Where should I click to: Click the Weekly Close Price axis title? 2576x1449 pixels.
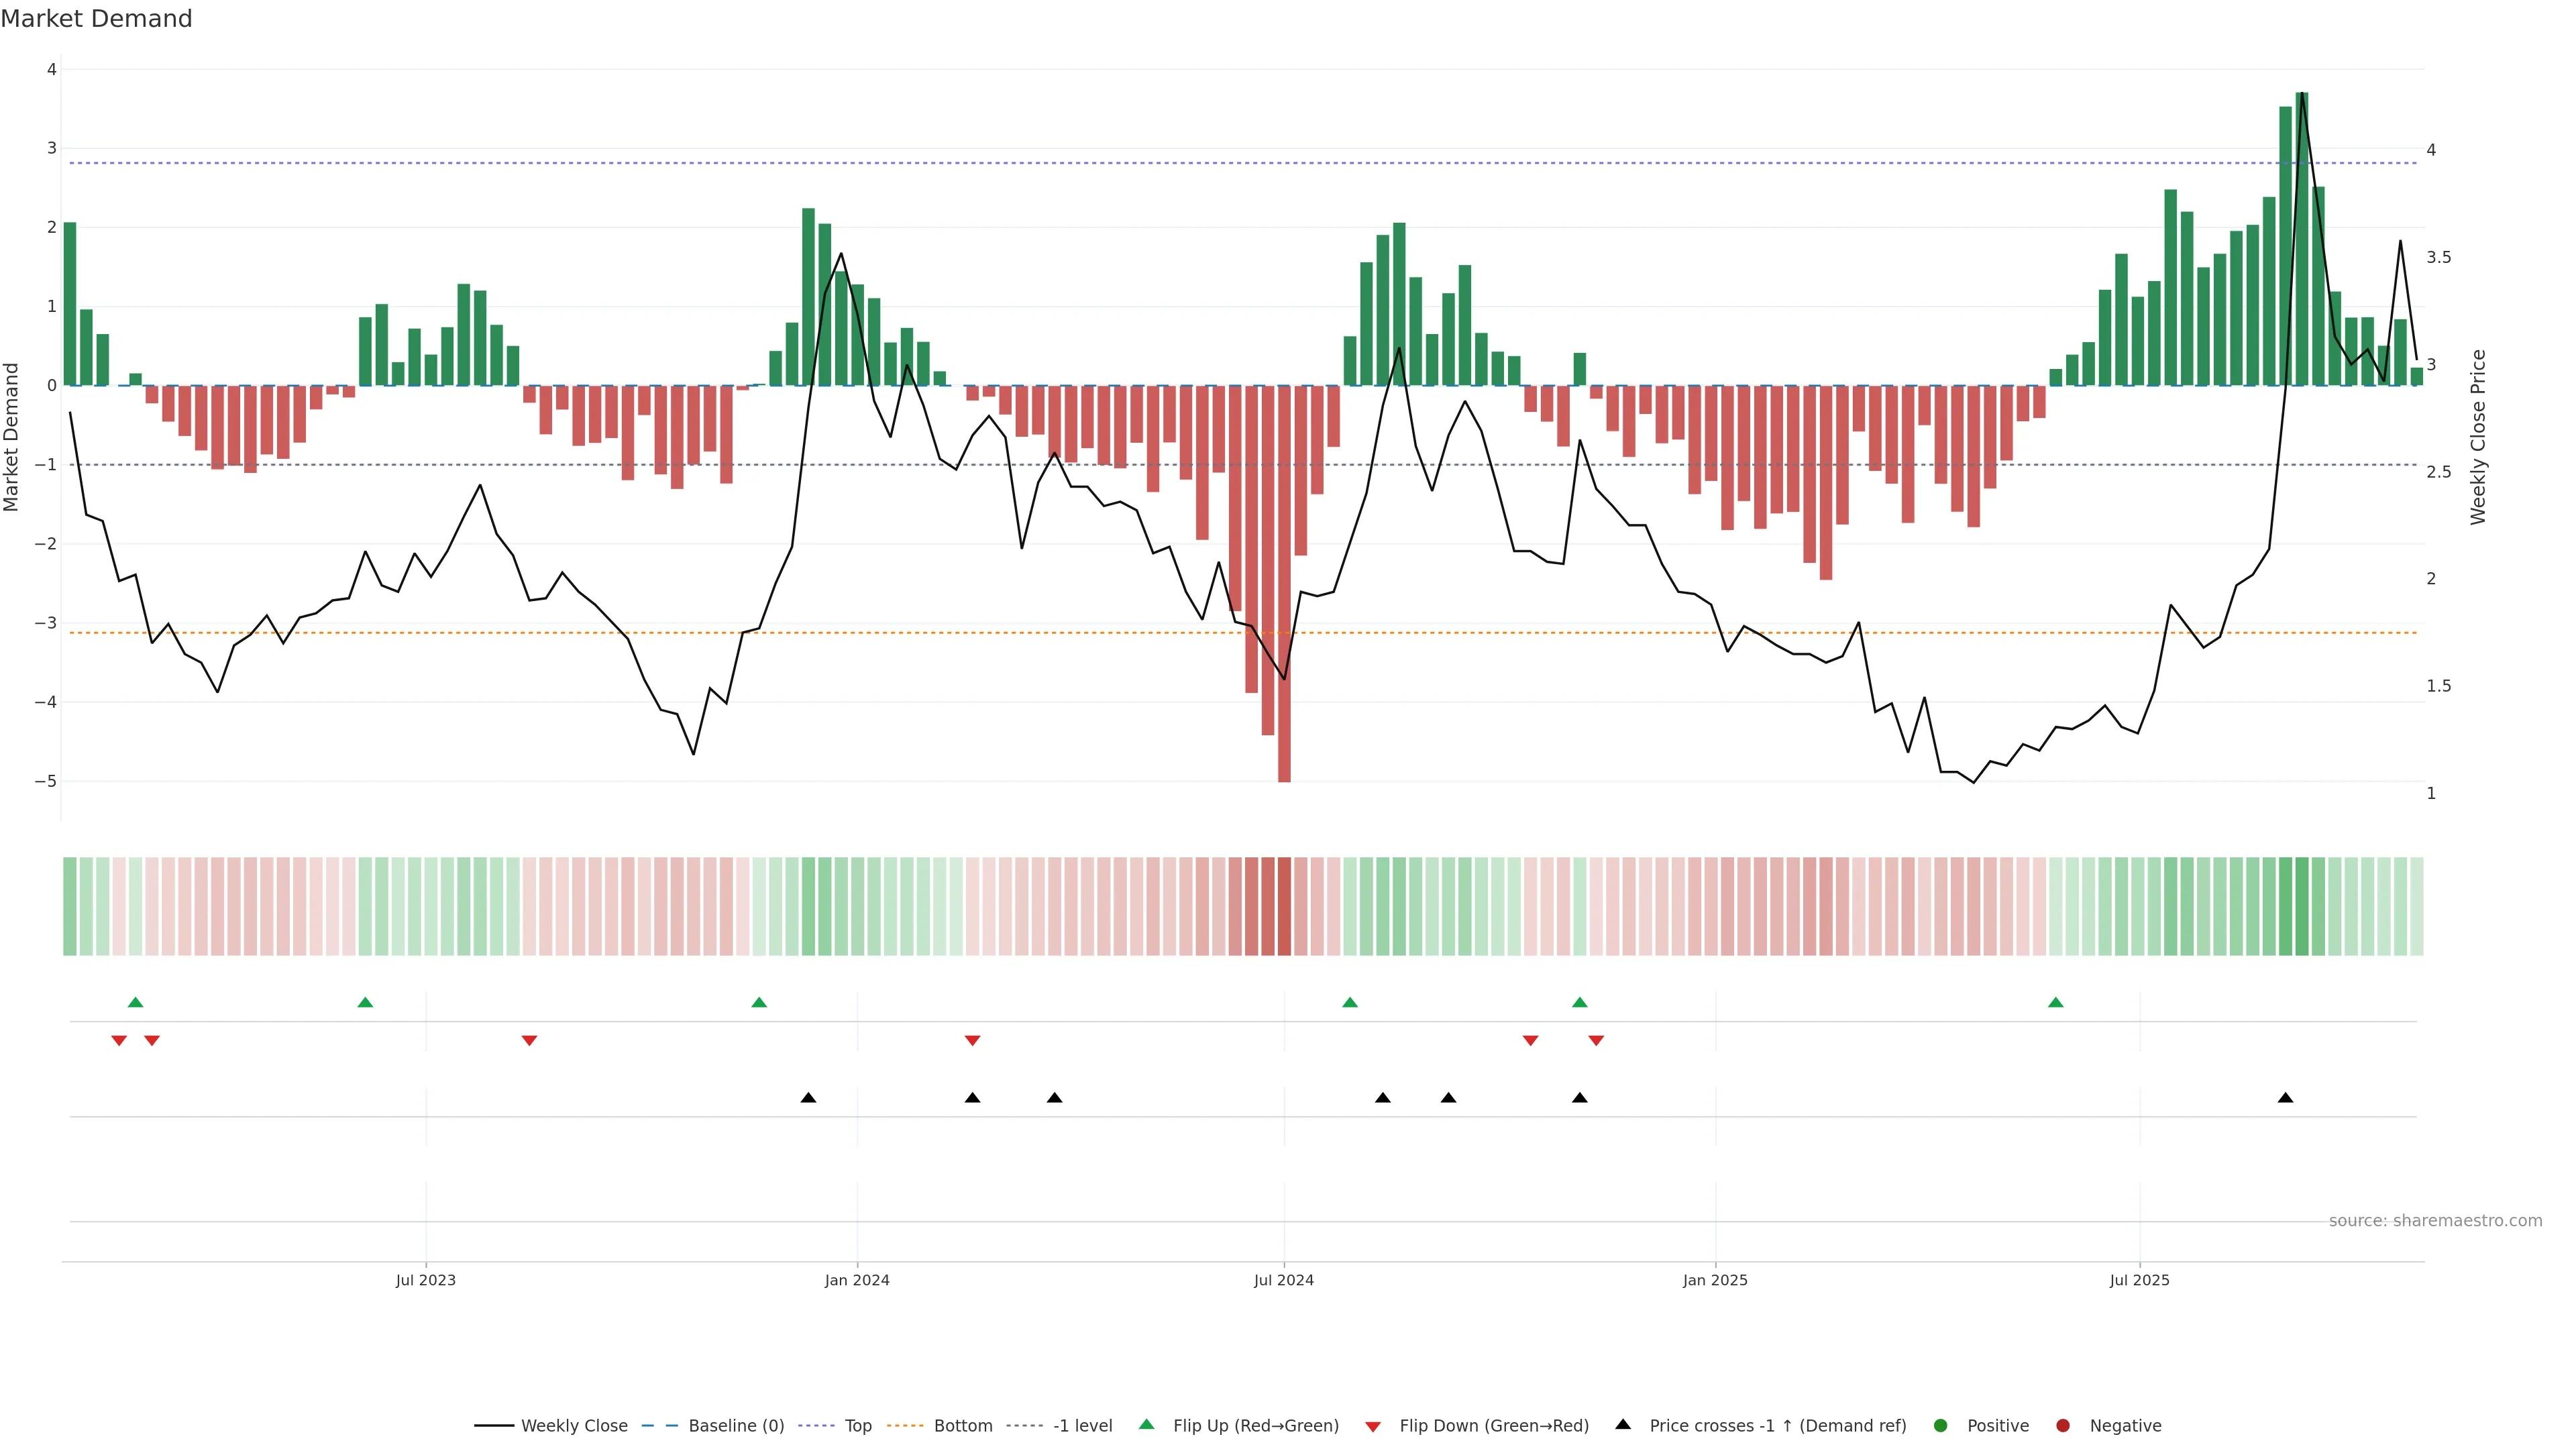tap(2478, 437)
